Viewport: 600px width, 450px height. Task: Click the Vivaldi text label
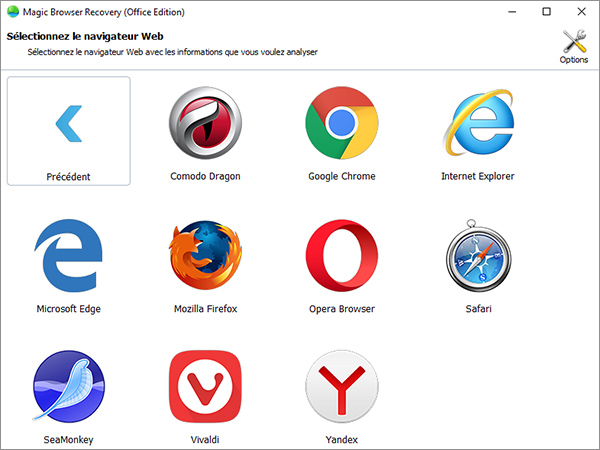click(x=205, y=440)
